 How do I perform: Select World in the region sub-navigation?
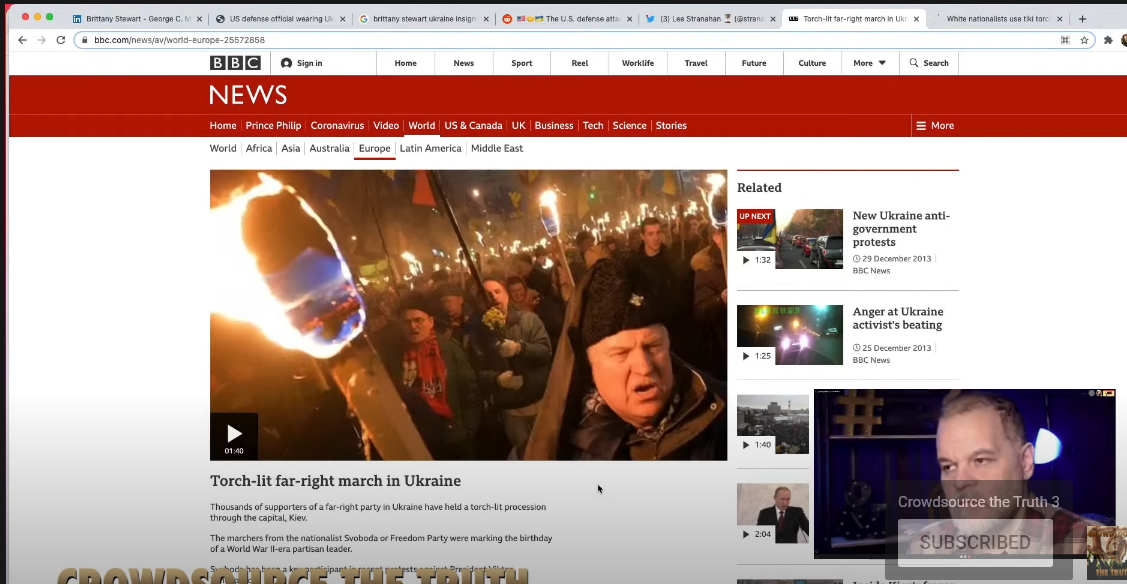coord(223,149)
